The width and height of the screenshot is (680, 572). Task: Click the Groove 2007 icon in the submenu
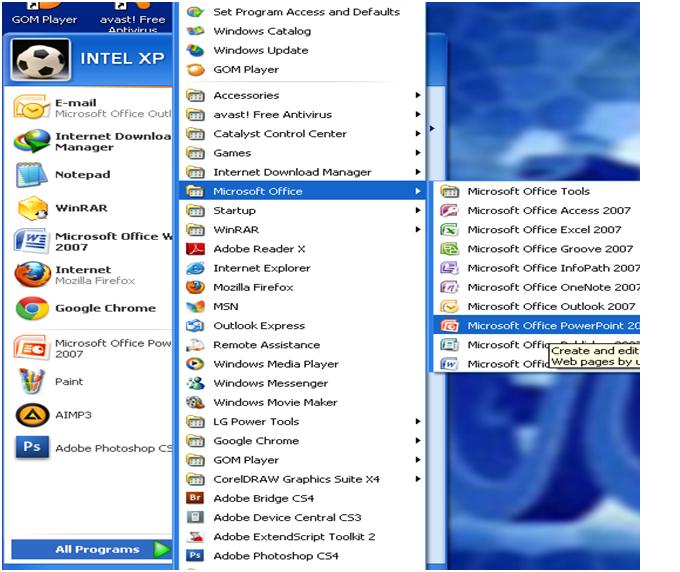point(449,248)
